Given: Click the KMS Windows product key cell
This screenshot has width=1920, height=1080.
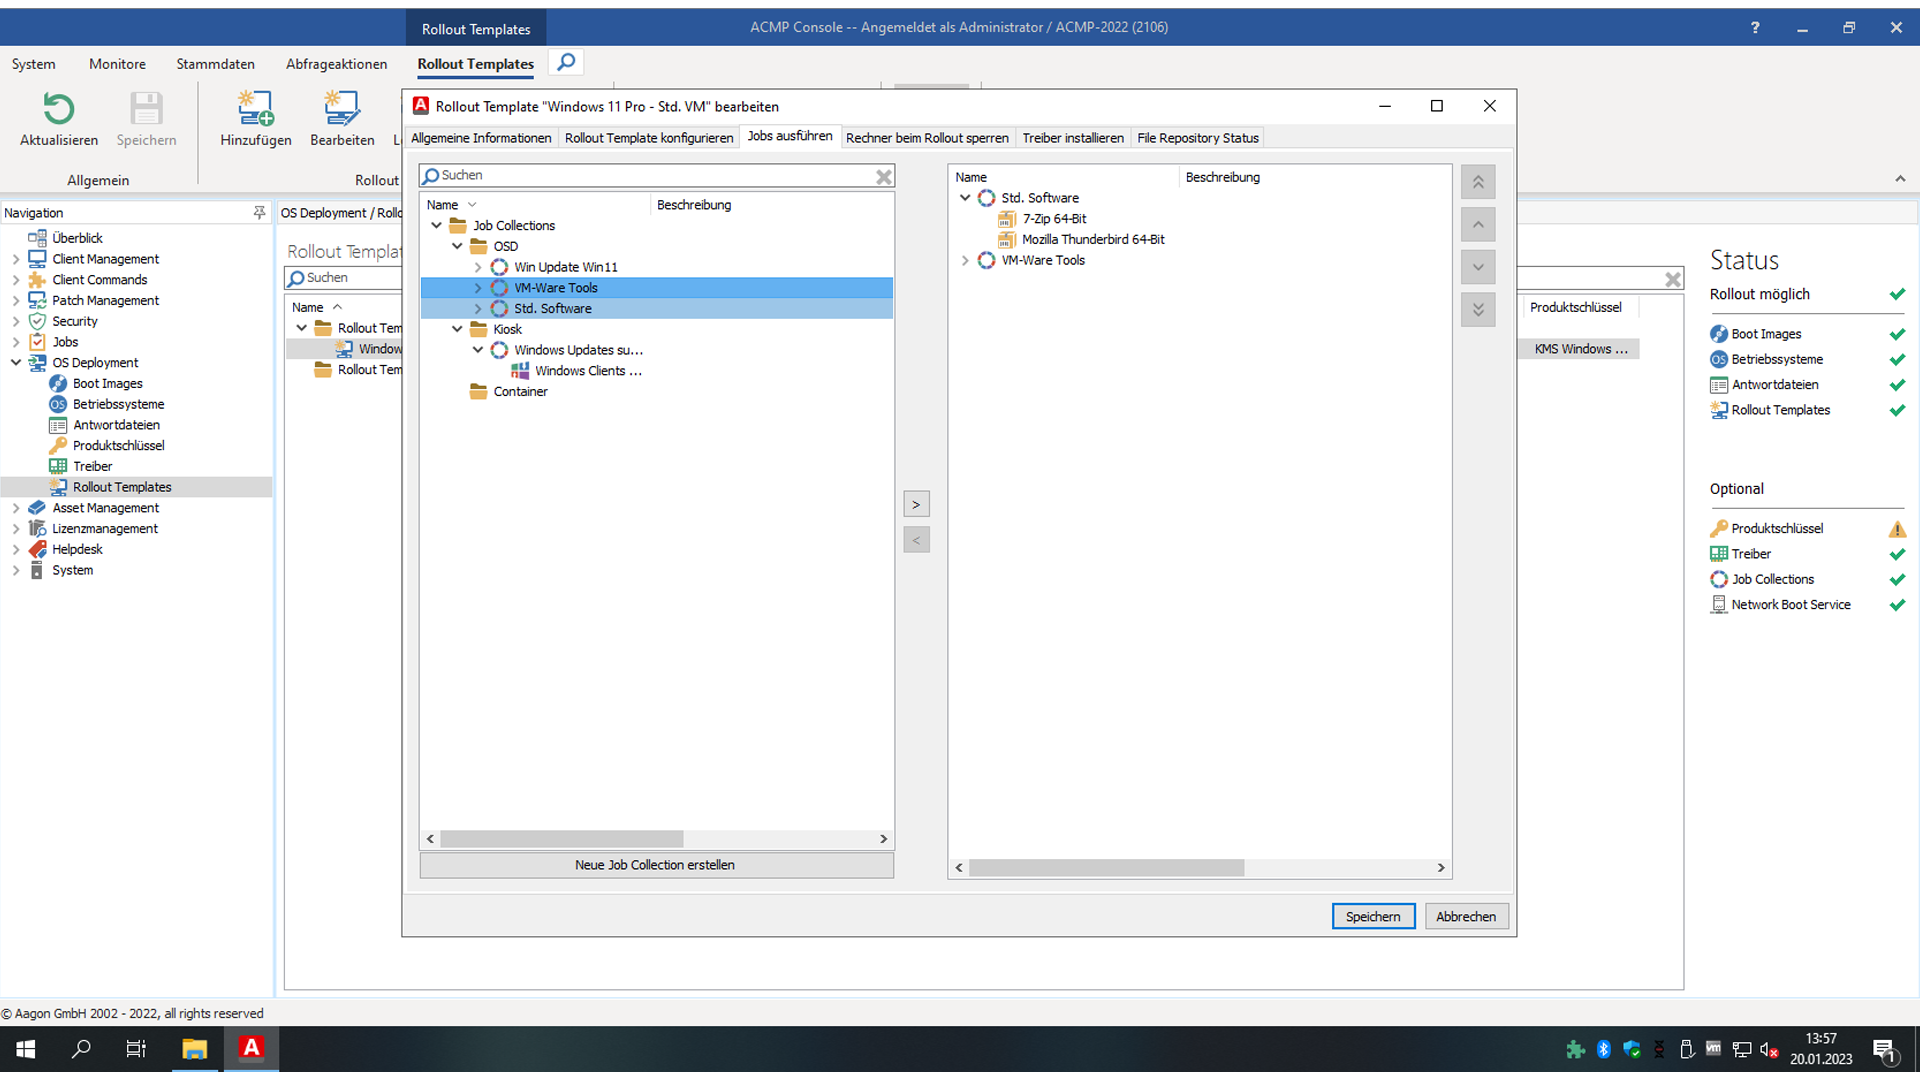Looking at the screenshot, I should tap(1580, 349).
